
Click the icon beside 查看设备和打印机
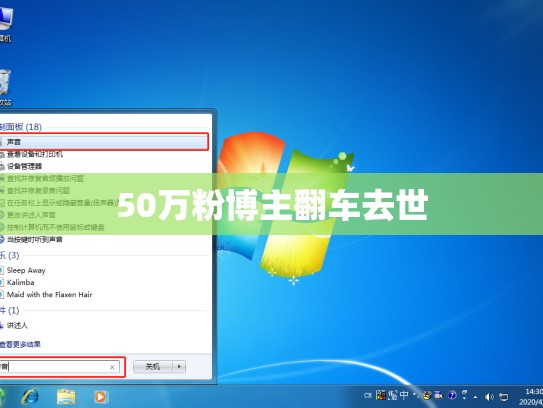coord(2,154)
